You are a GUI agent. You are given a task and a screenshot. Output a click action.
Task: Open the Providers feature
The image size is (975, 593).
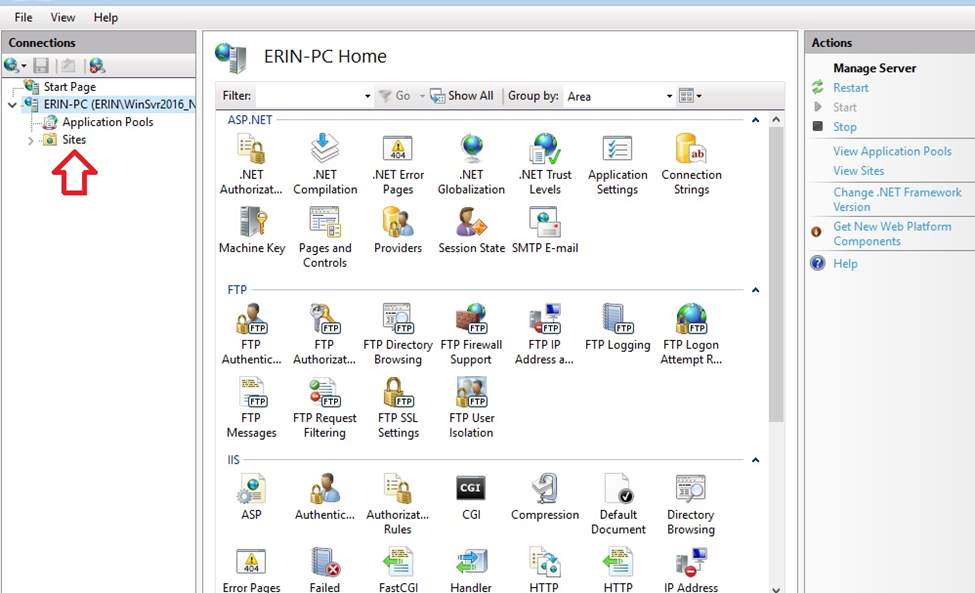(x=398, y=230)
